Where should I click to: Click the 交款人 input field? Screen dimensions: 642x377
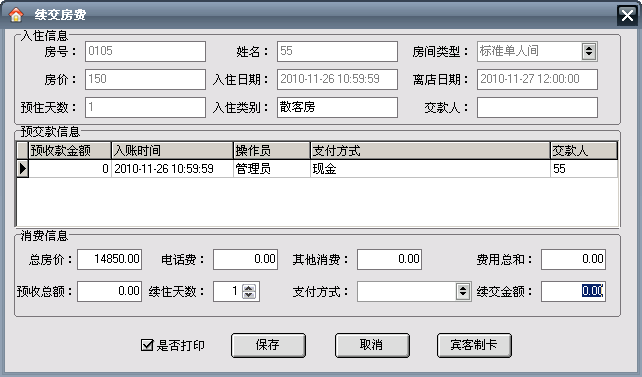[537, 107]
